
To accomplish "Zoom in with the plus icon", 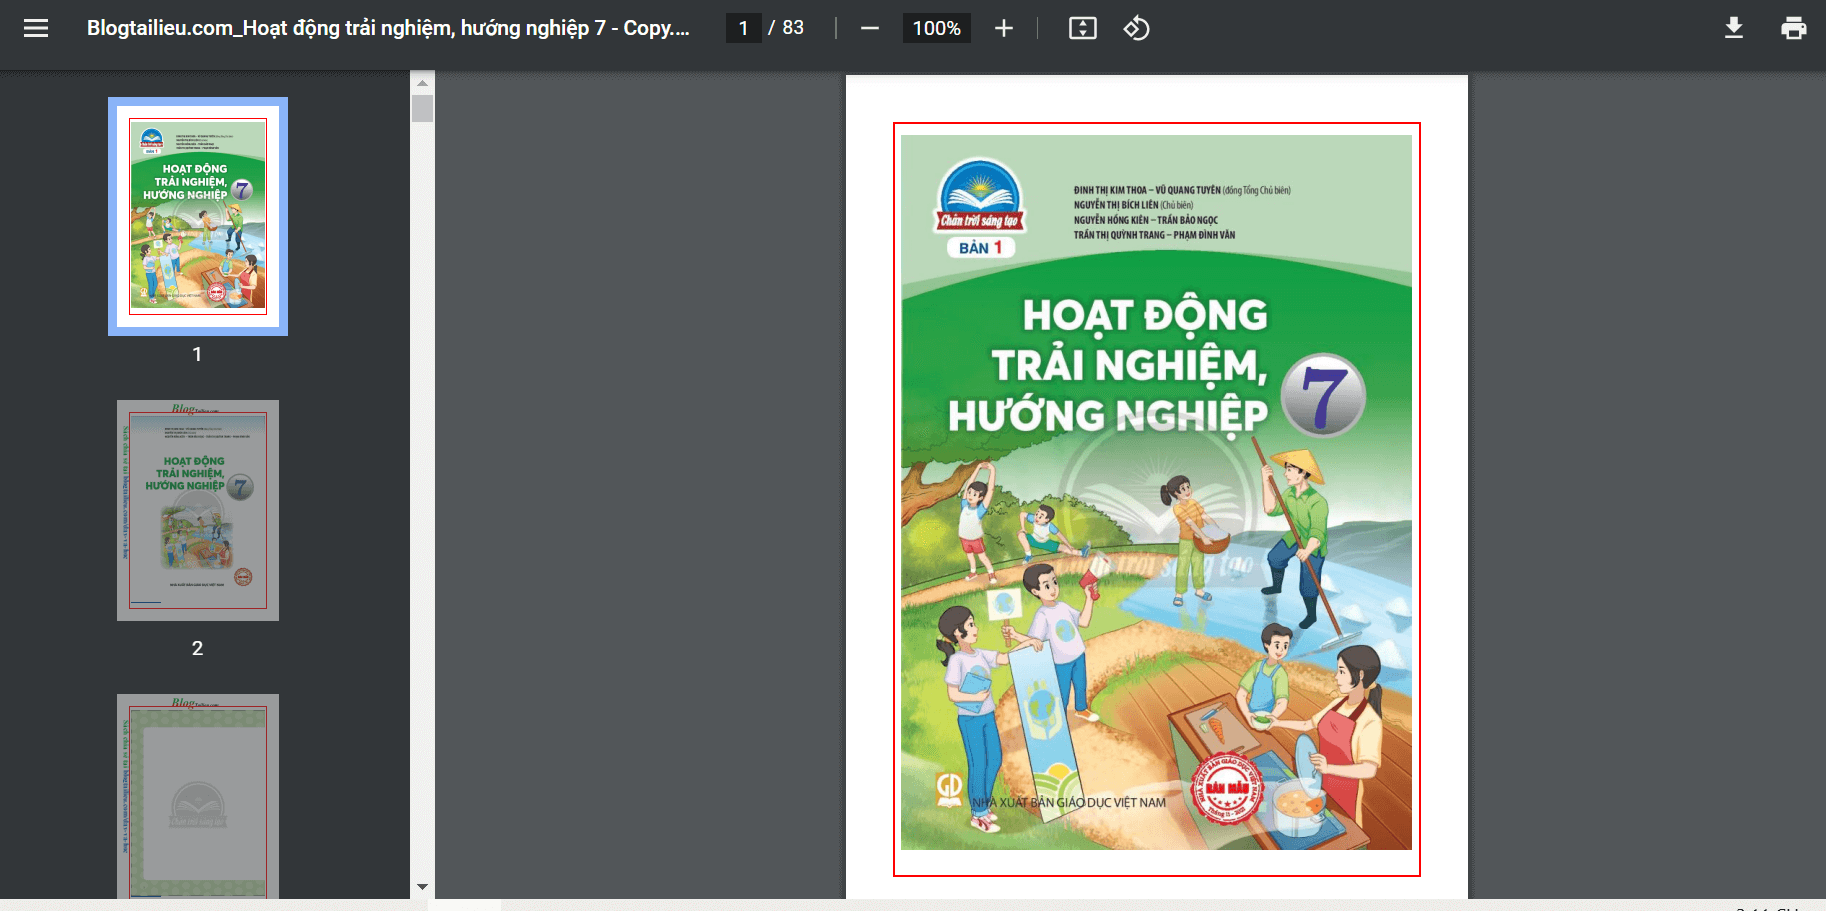I will pos(1004,28).
